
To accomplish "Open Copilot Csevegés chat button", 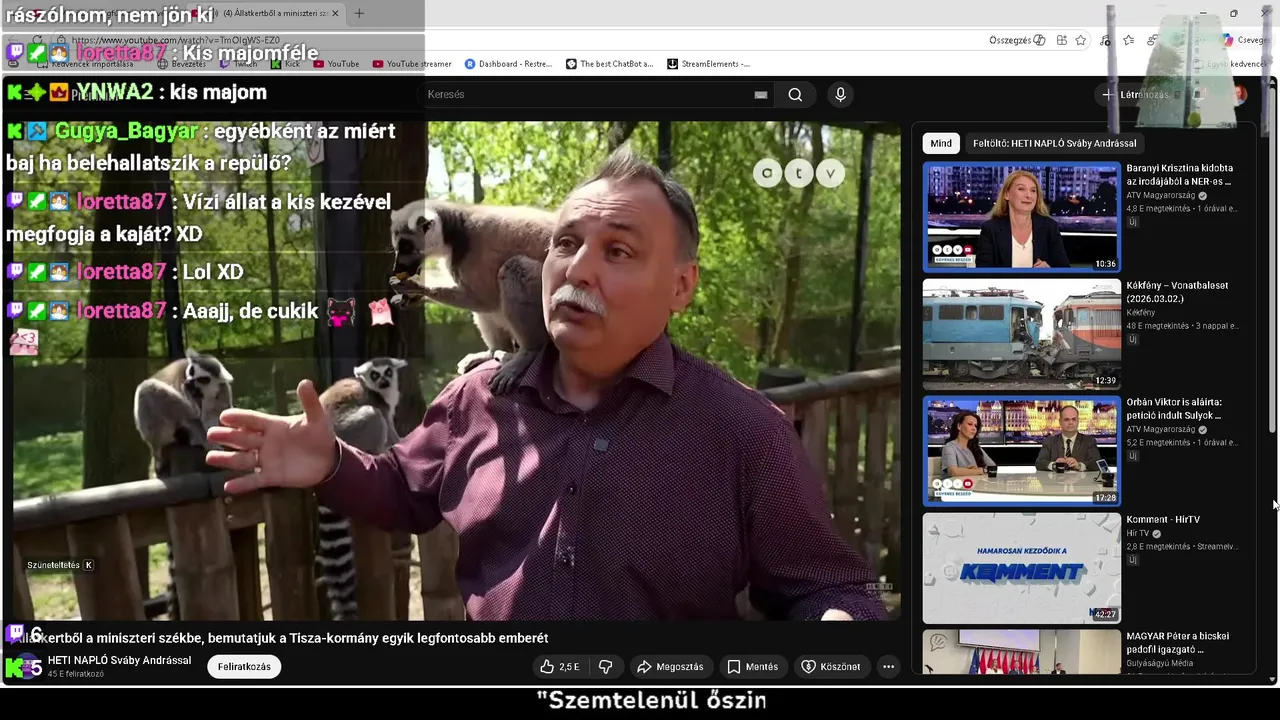I will tap(1244, 40).
